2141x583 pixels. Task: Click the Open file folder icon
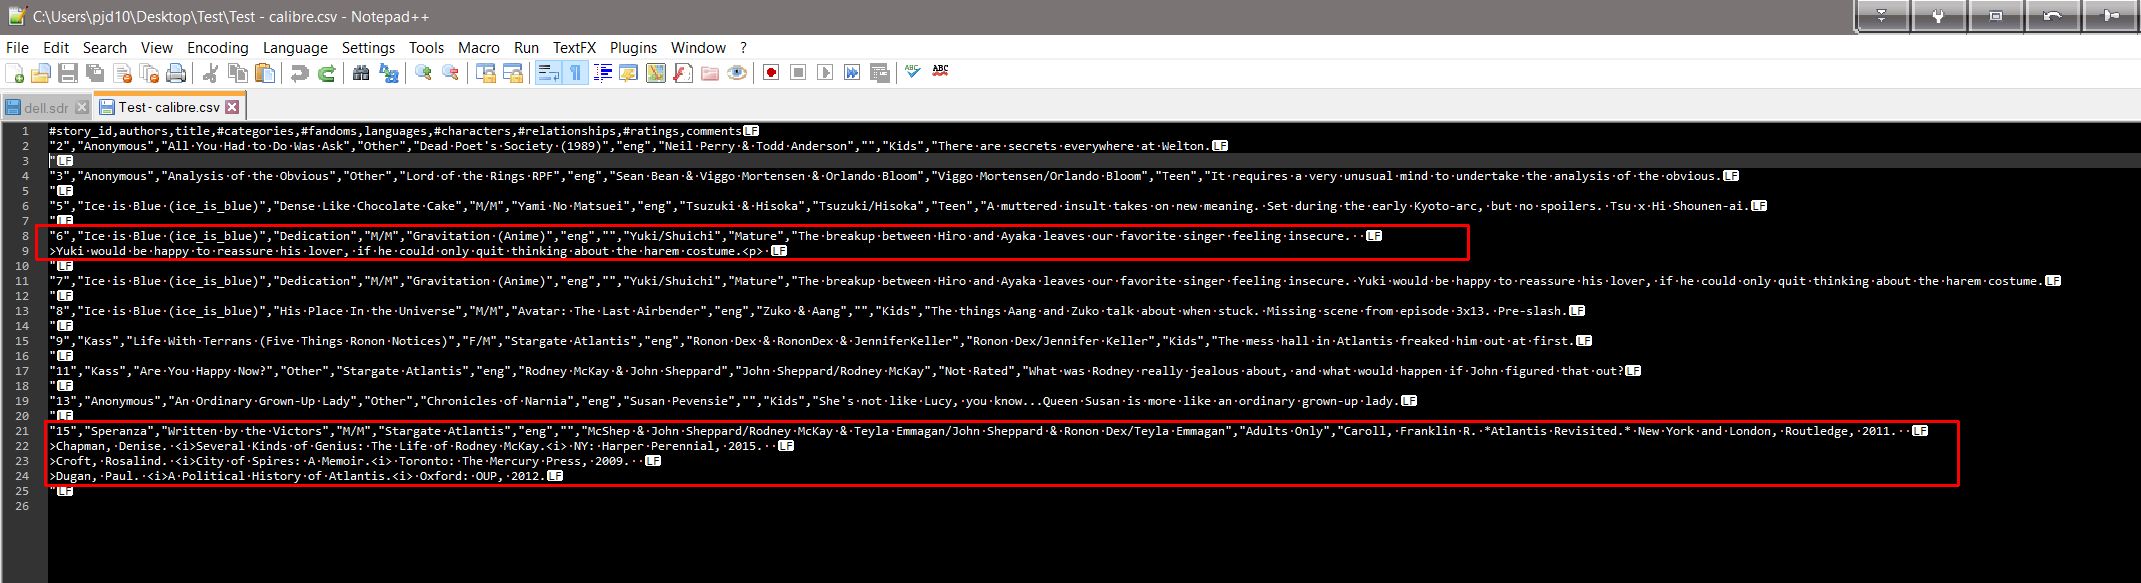41,73
